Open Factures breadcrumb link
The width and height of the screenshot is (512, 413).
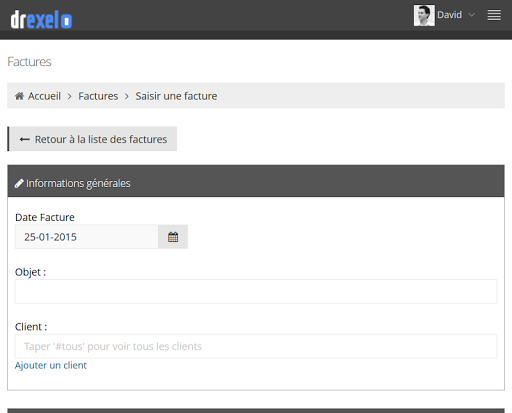pos(98,96)
